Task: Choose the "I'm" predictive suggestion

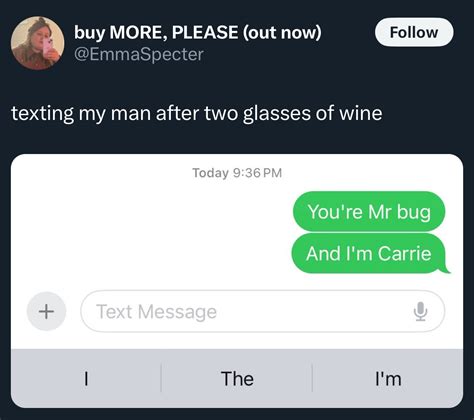Action: coord(388,379)
